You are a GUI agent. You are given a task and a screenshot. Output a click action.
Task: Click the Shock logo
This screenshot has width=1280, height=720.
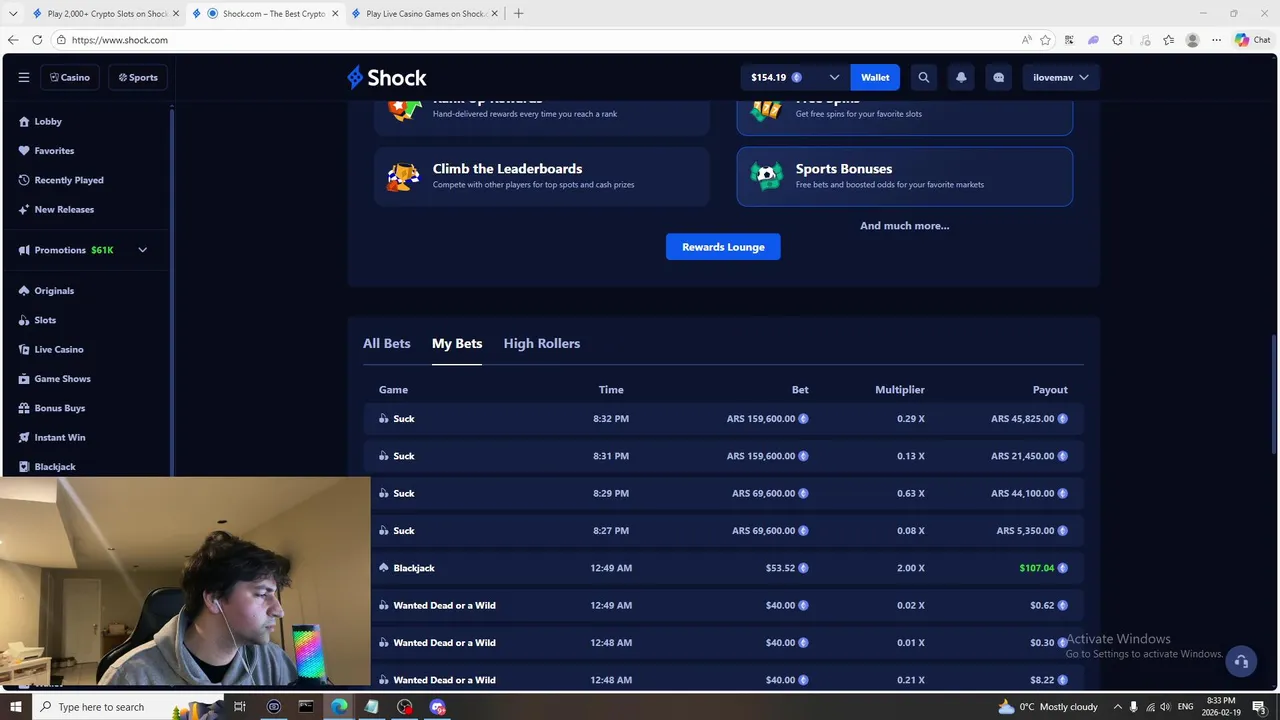tap(387, 77)
